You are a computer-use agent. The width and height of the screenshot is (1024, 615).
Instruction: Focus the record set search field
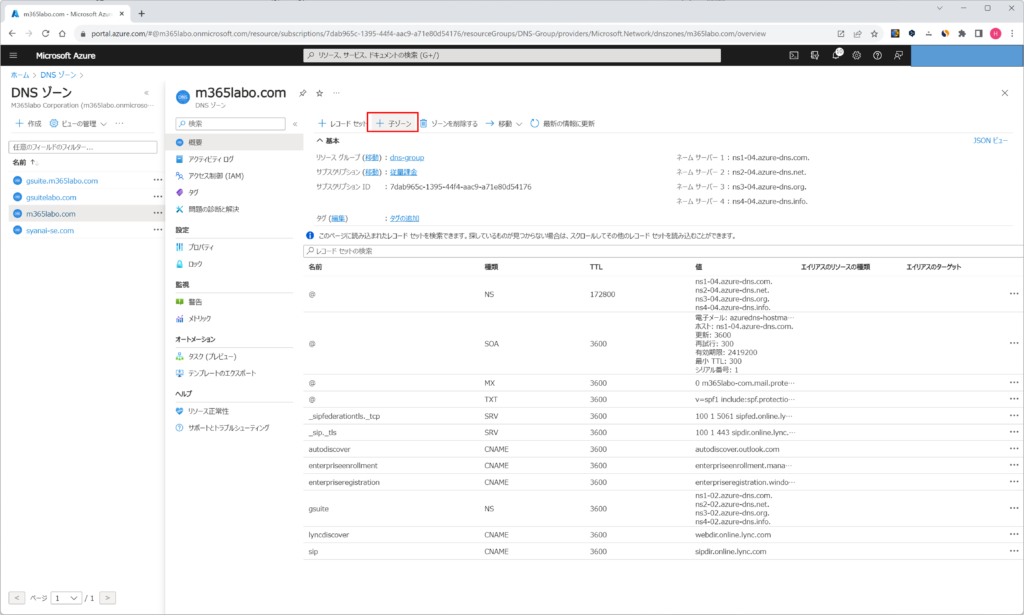click(664, 251)
